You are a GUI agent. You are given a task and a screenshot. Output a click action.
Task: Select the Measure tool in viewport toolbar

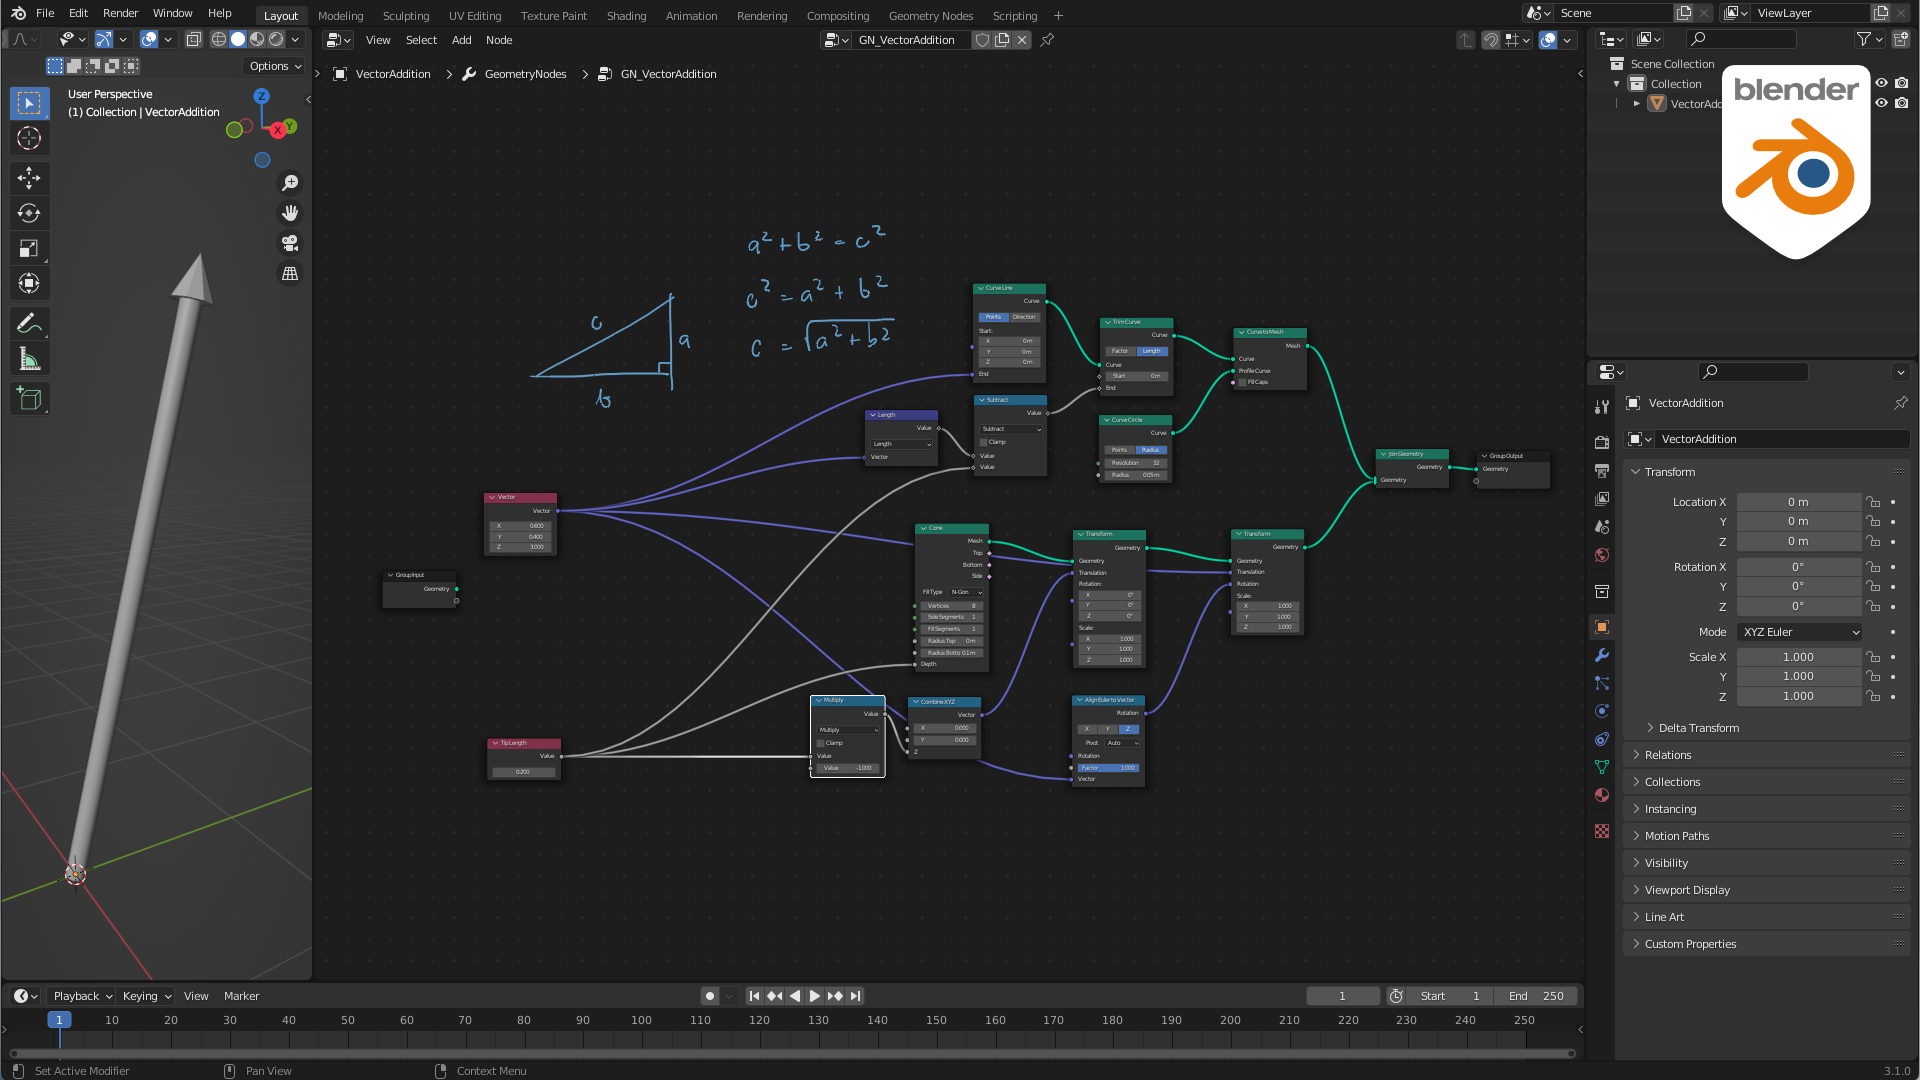click(x=29, y=358)
